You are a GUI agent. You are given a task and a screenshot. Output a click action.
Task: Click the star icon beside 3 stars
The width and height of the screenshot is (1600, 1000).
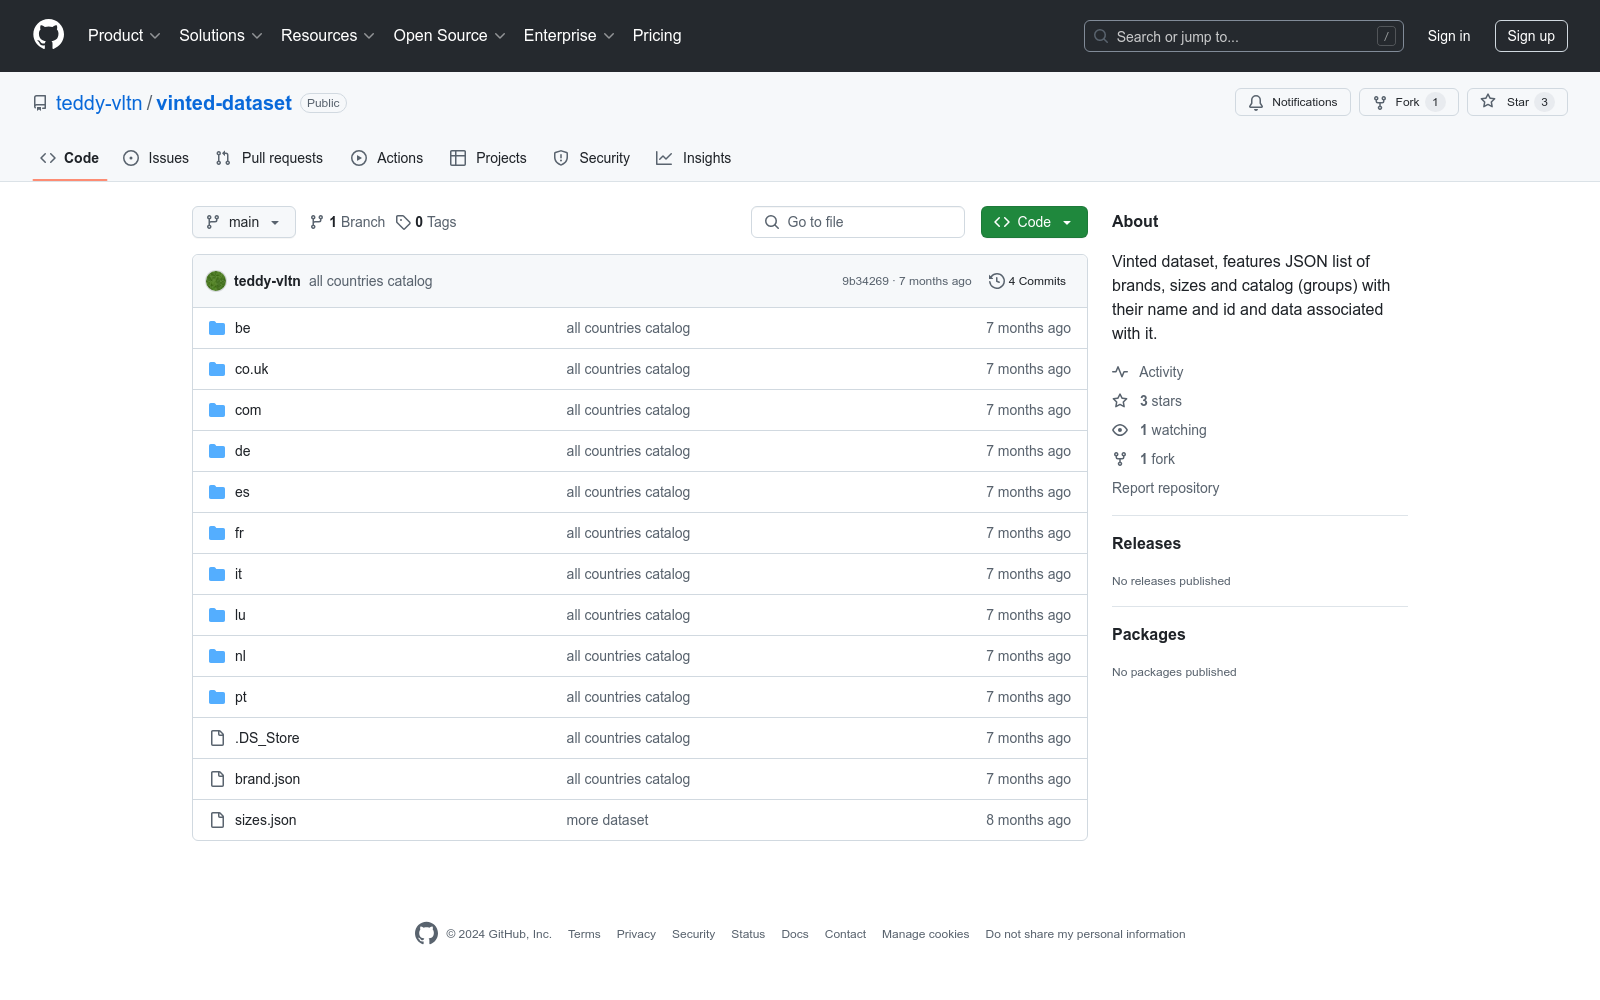1120,401
